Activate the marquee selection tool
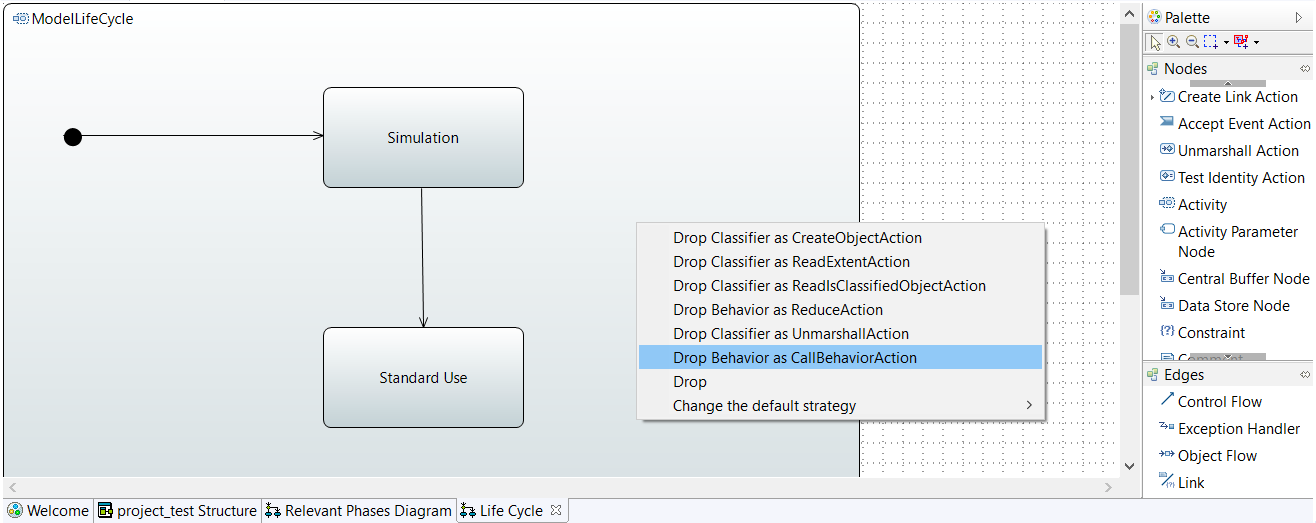Viewport: 1316px width, 523px height. [1210, 42]
